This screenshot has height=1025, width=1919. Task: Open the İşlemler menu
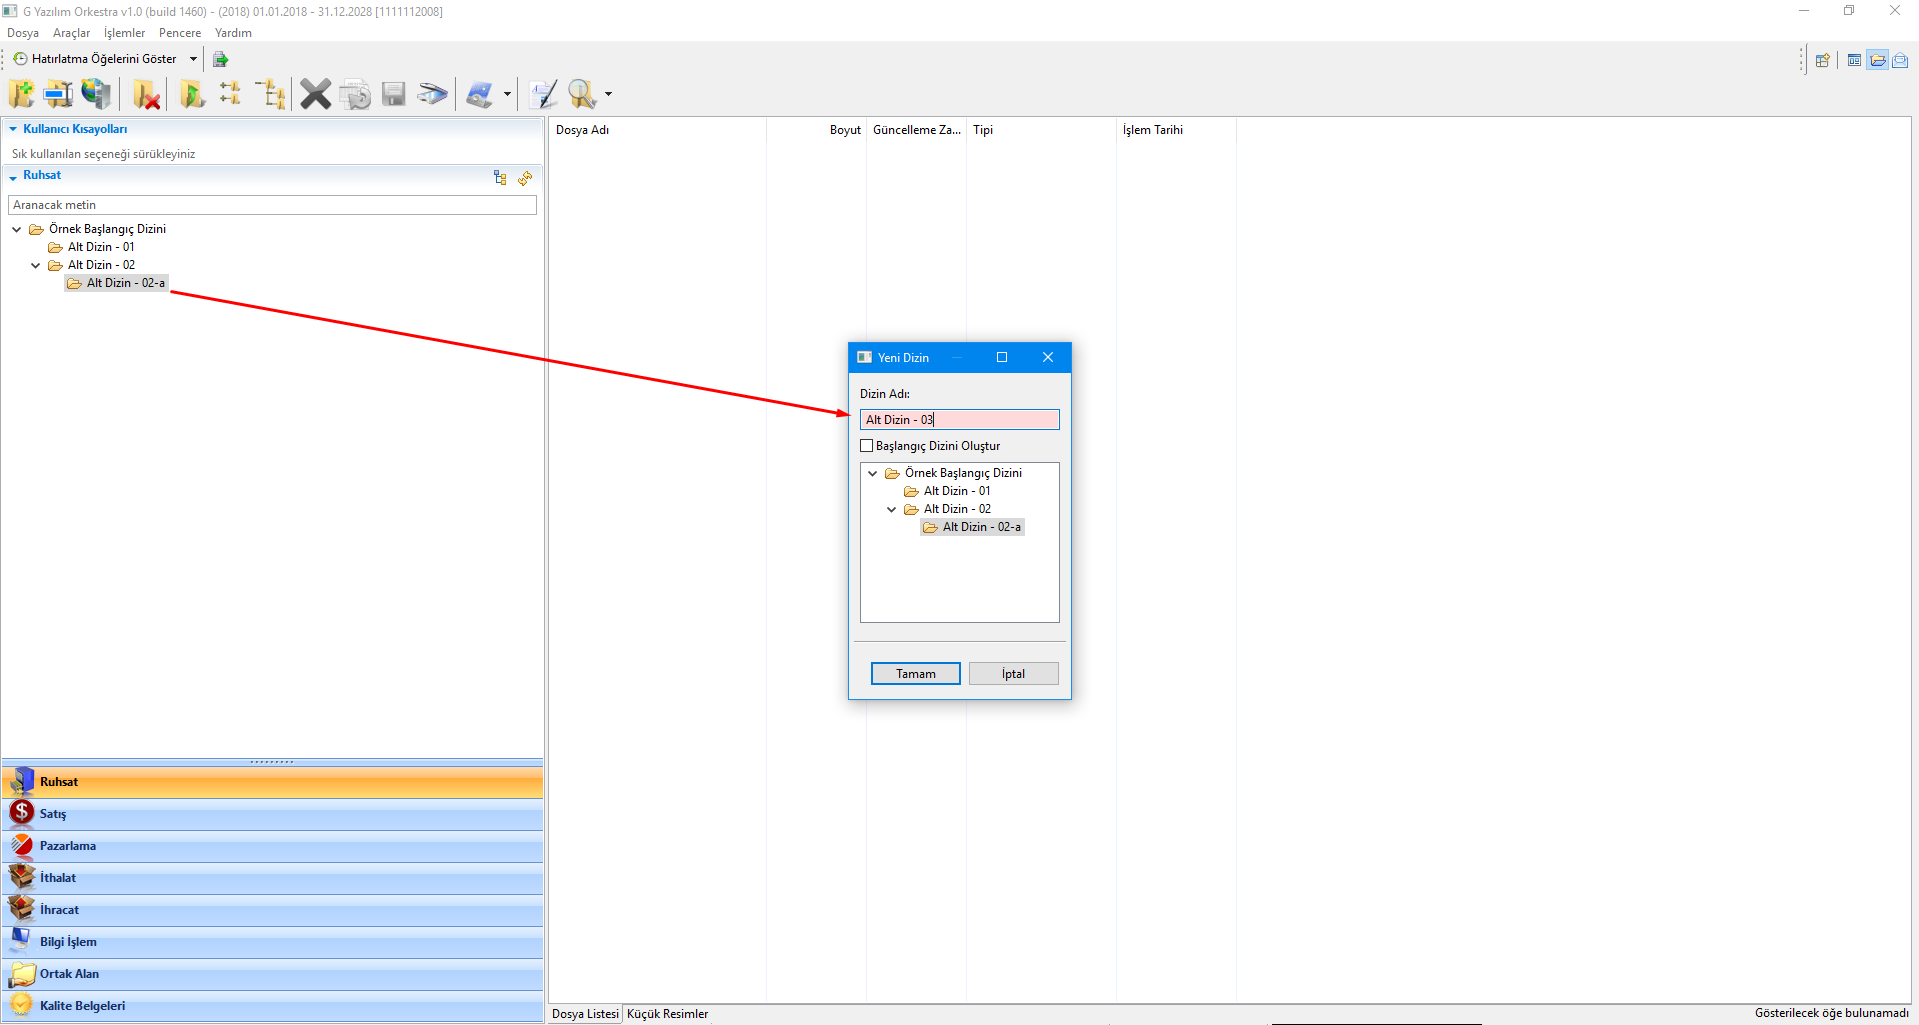pyautogui.click(x=124, y=33)
